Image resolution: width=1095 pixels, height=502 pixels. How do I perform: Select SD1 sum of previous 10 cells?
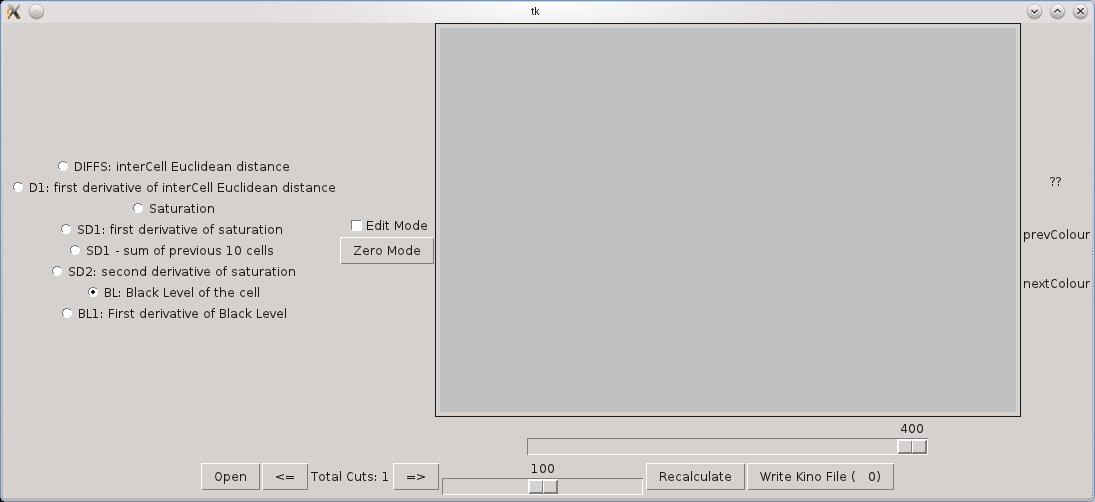point(76,251)
